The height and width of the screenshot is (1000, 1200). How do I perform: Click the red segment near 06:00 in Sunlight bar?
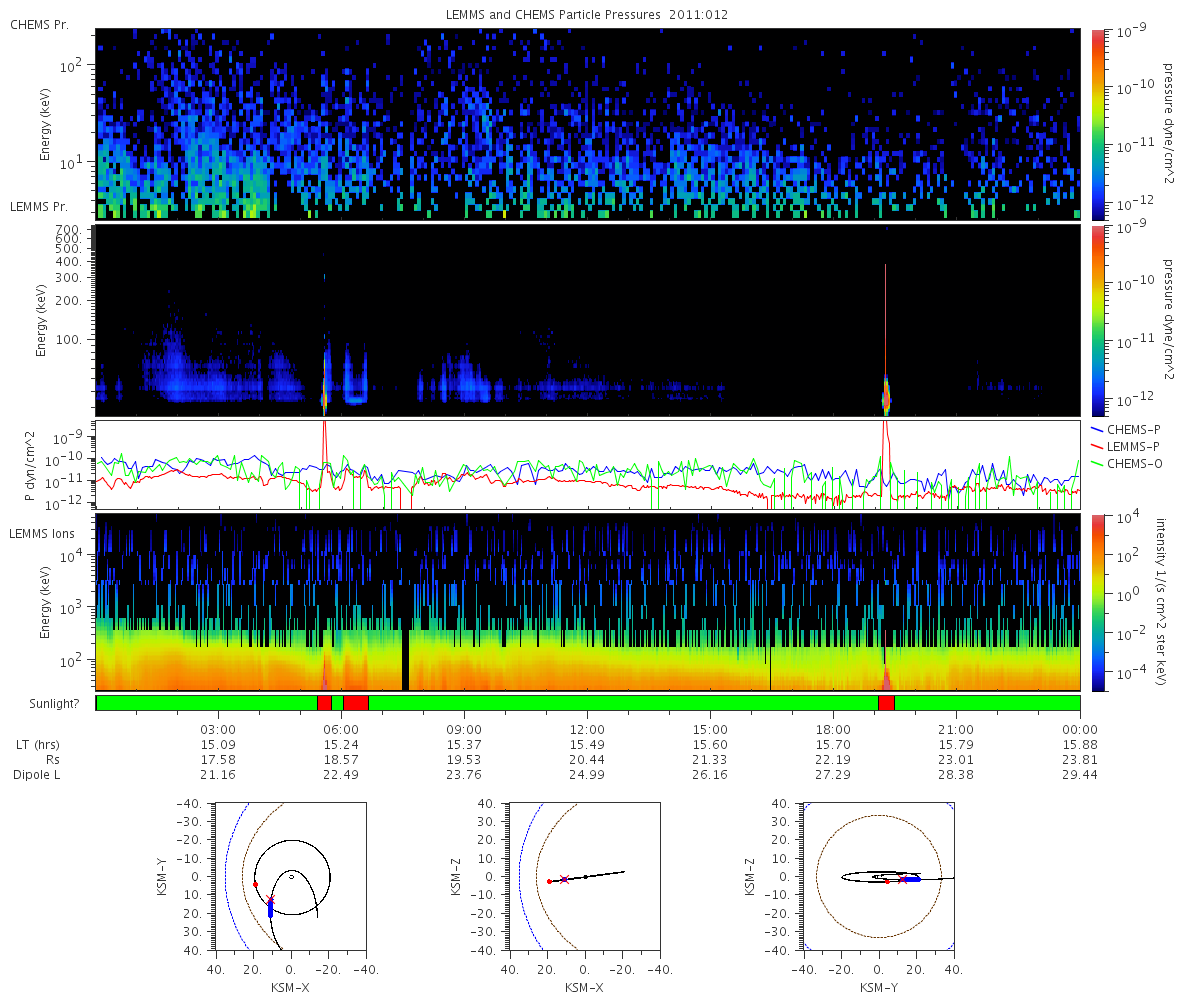pos(355,703)
